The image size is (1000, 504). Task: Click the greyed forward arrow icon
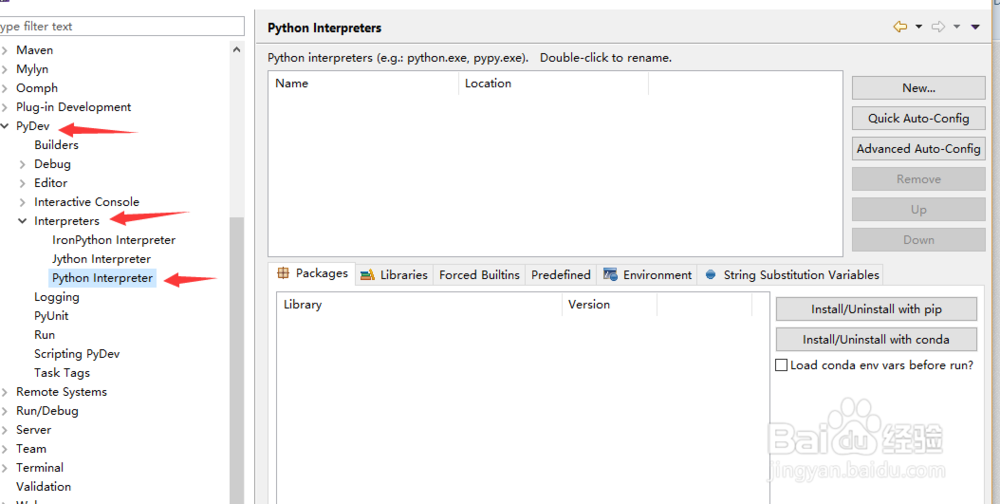click(938, 27)
